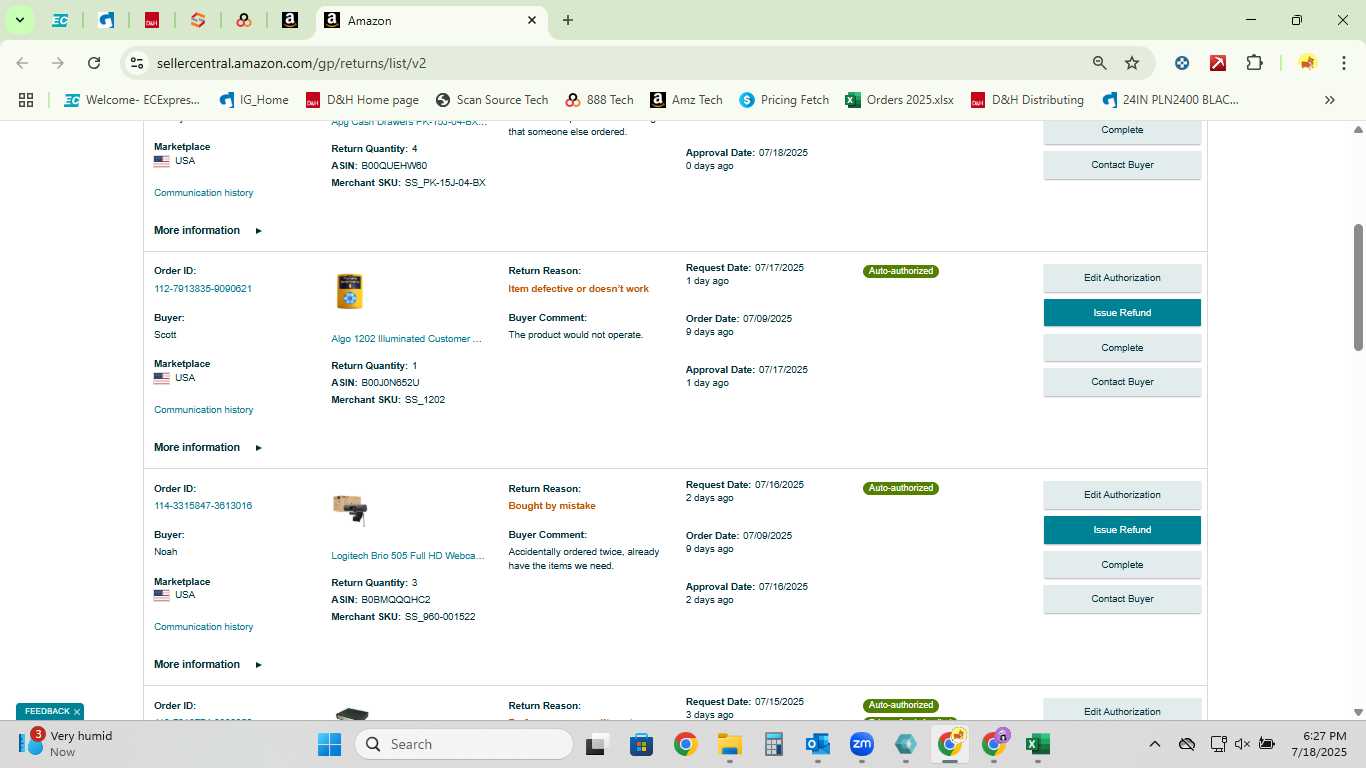The height and width of the screenshot is (768, 1366).
Task: Open a new browser tab
Action: coord(568,20)
